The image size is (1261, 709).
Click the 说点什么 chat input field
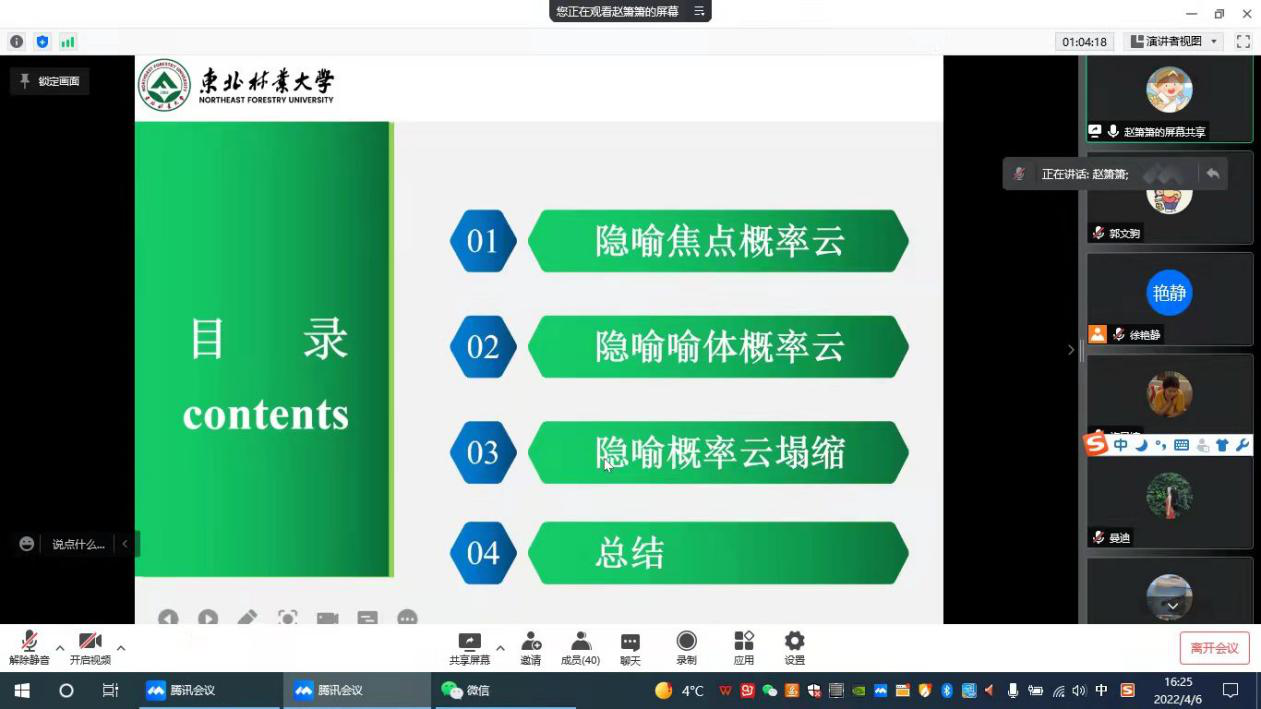(x=78, y=544)
